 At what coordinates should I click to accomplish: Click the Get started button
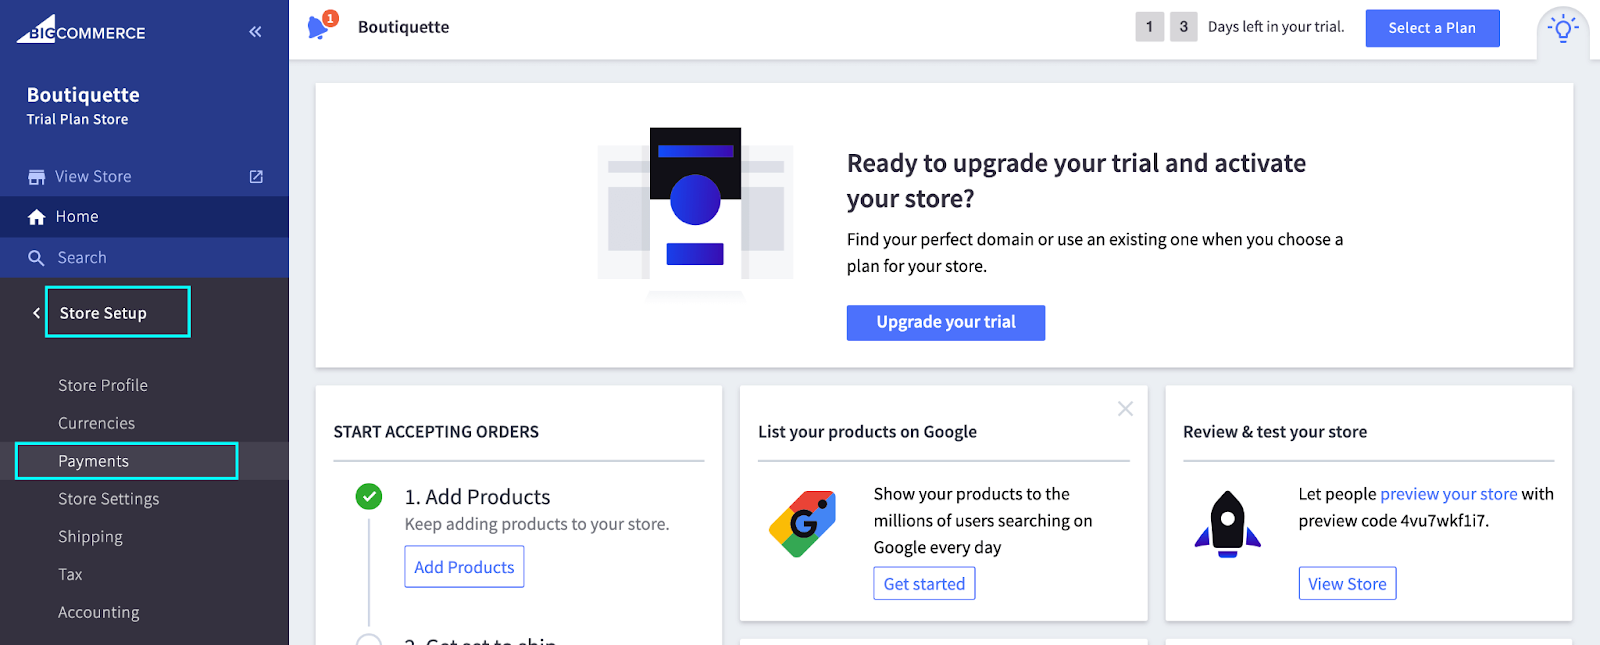tap(924, 584)
